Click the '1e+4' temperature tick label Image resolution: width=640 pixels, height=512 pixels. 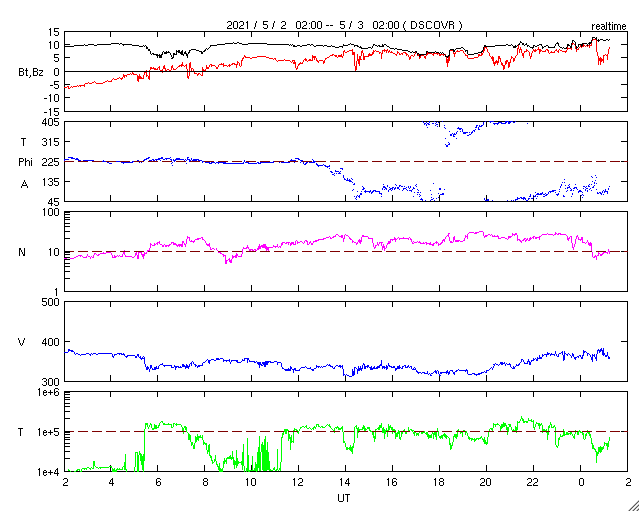click(x=49, y=472)
